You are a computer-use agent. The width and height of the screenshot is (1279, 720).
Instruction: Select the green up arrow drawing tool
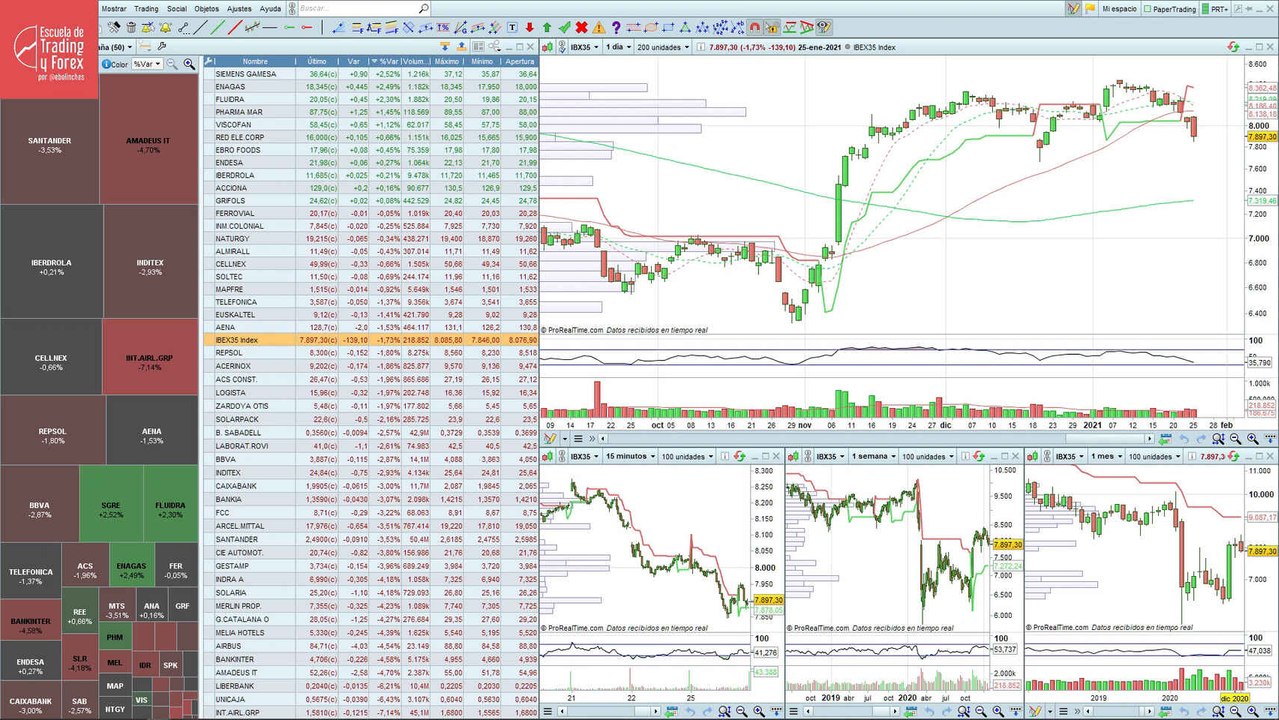(547, 27)
